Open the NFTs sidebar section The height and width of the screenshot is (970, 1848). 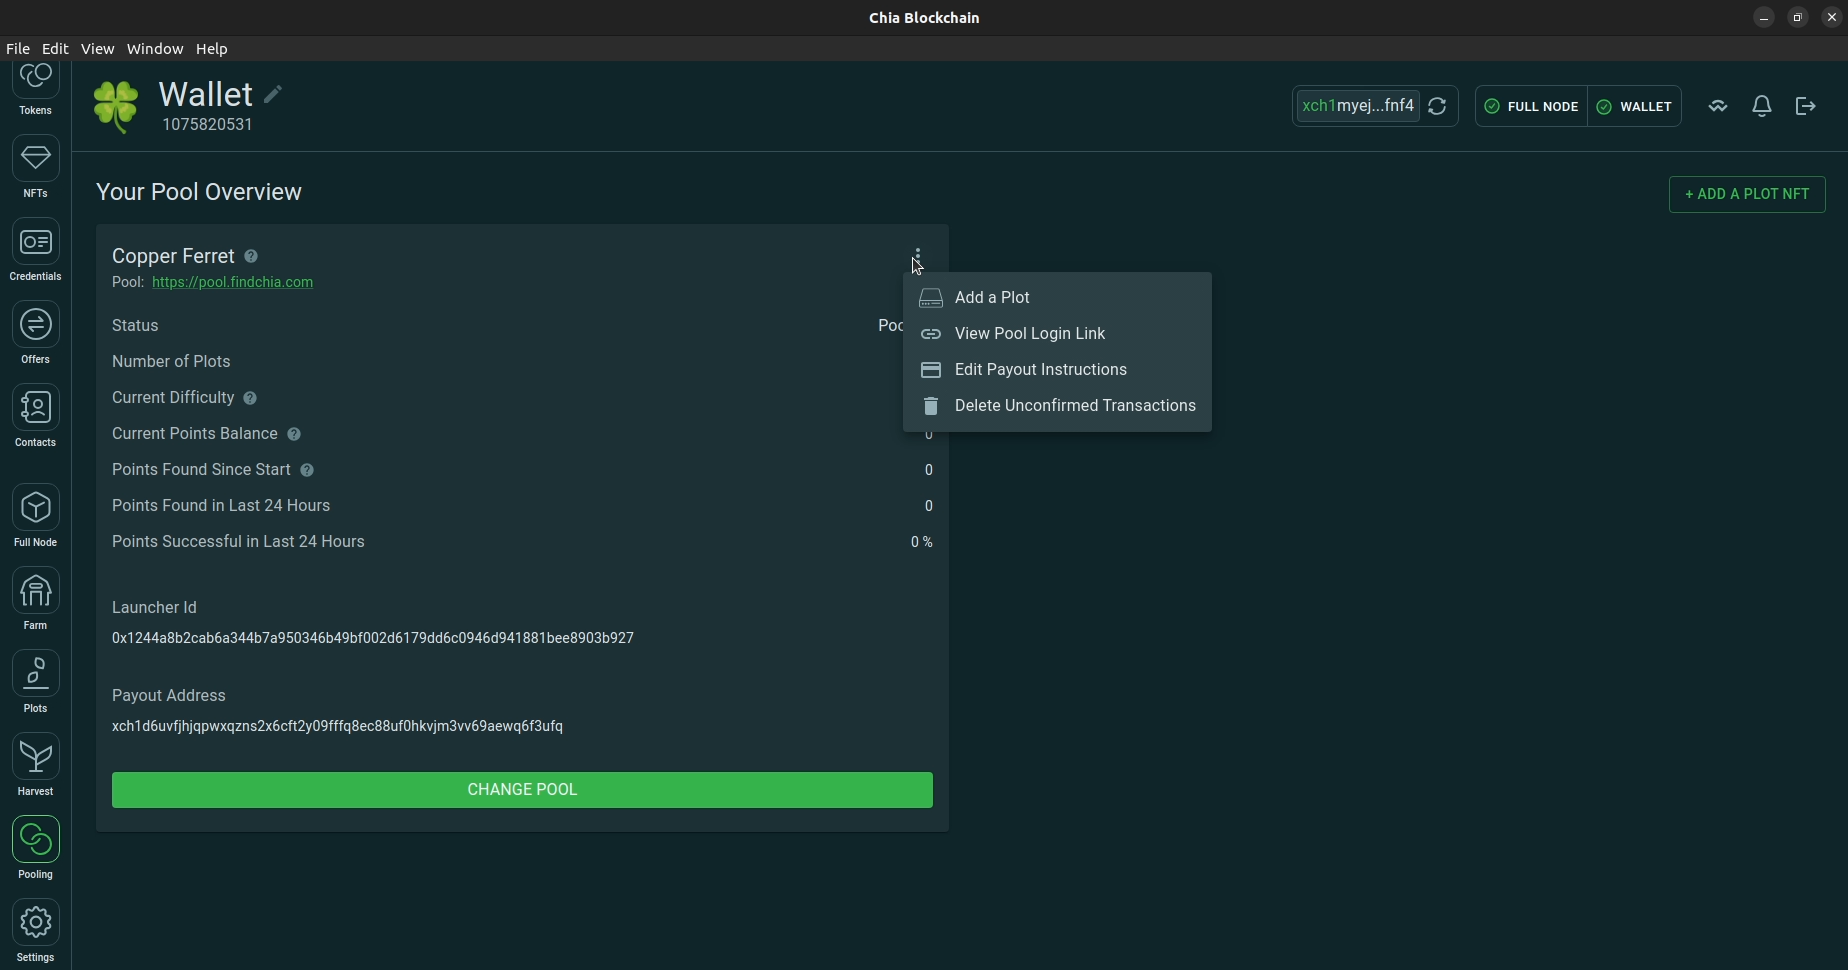pos(36,168)
